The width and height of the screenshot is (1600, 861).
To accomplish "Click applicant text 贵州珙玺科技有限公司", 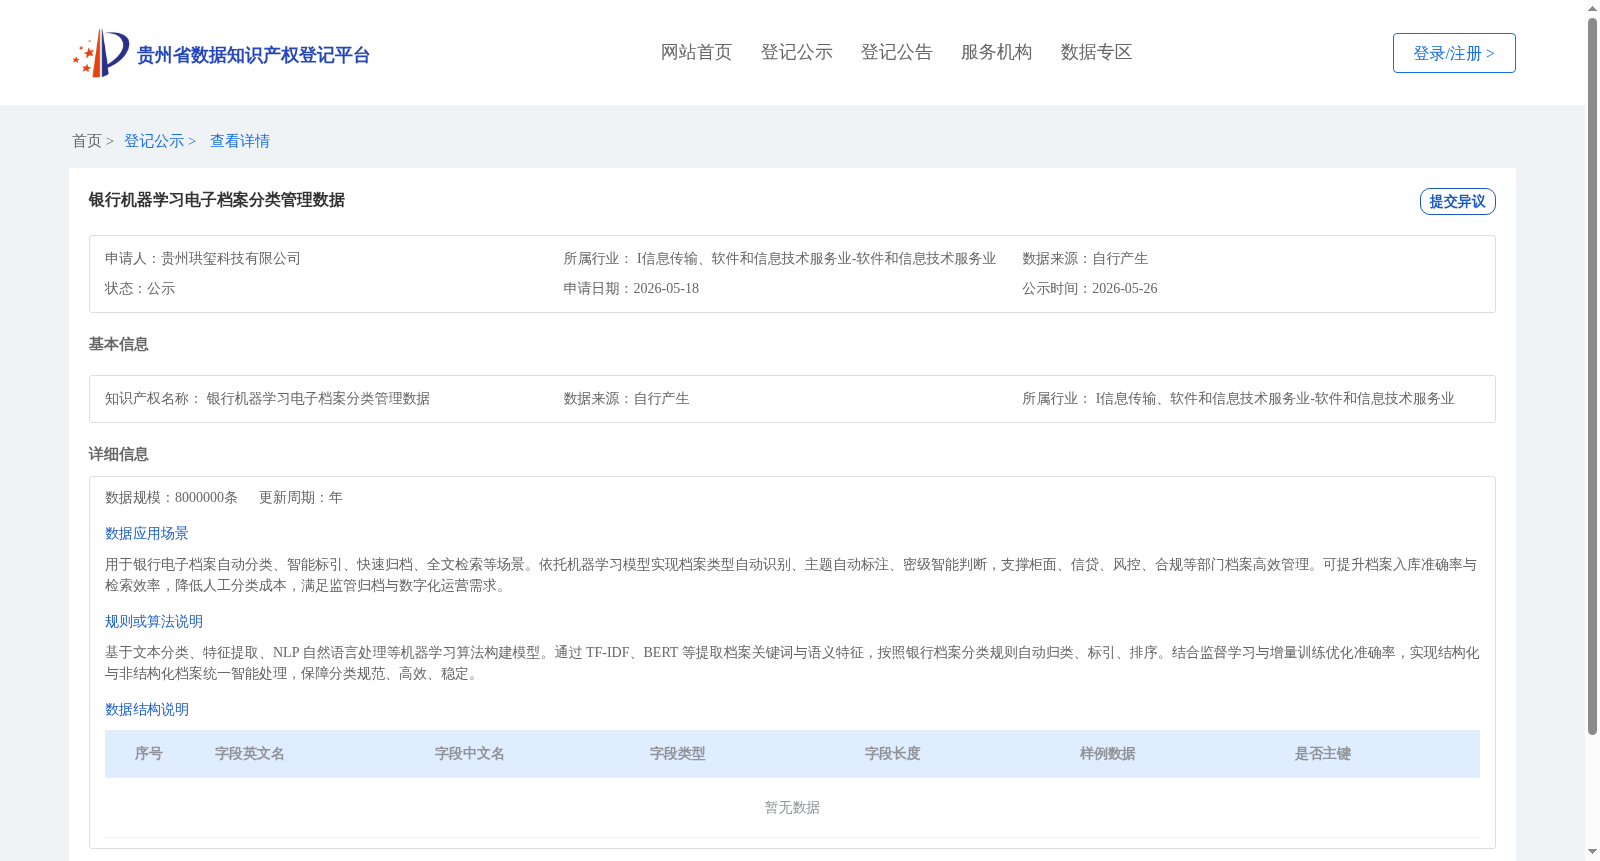I will click(x=231, y=259).
